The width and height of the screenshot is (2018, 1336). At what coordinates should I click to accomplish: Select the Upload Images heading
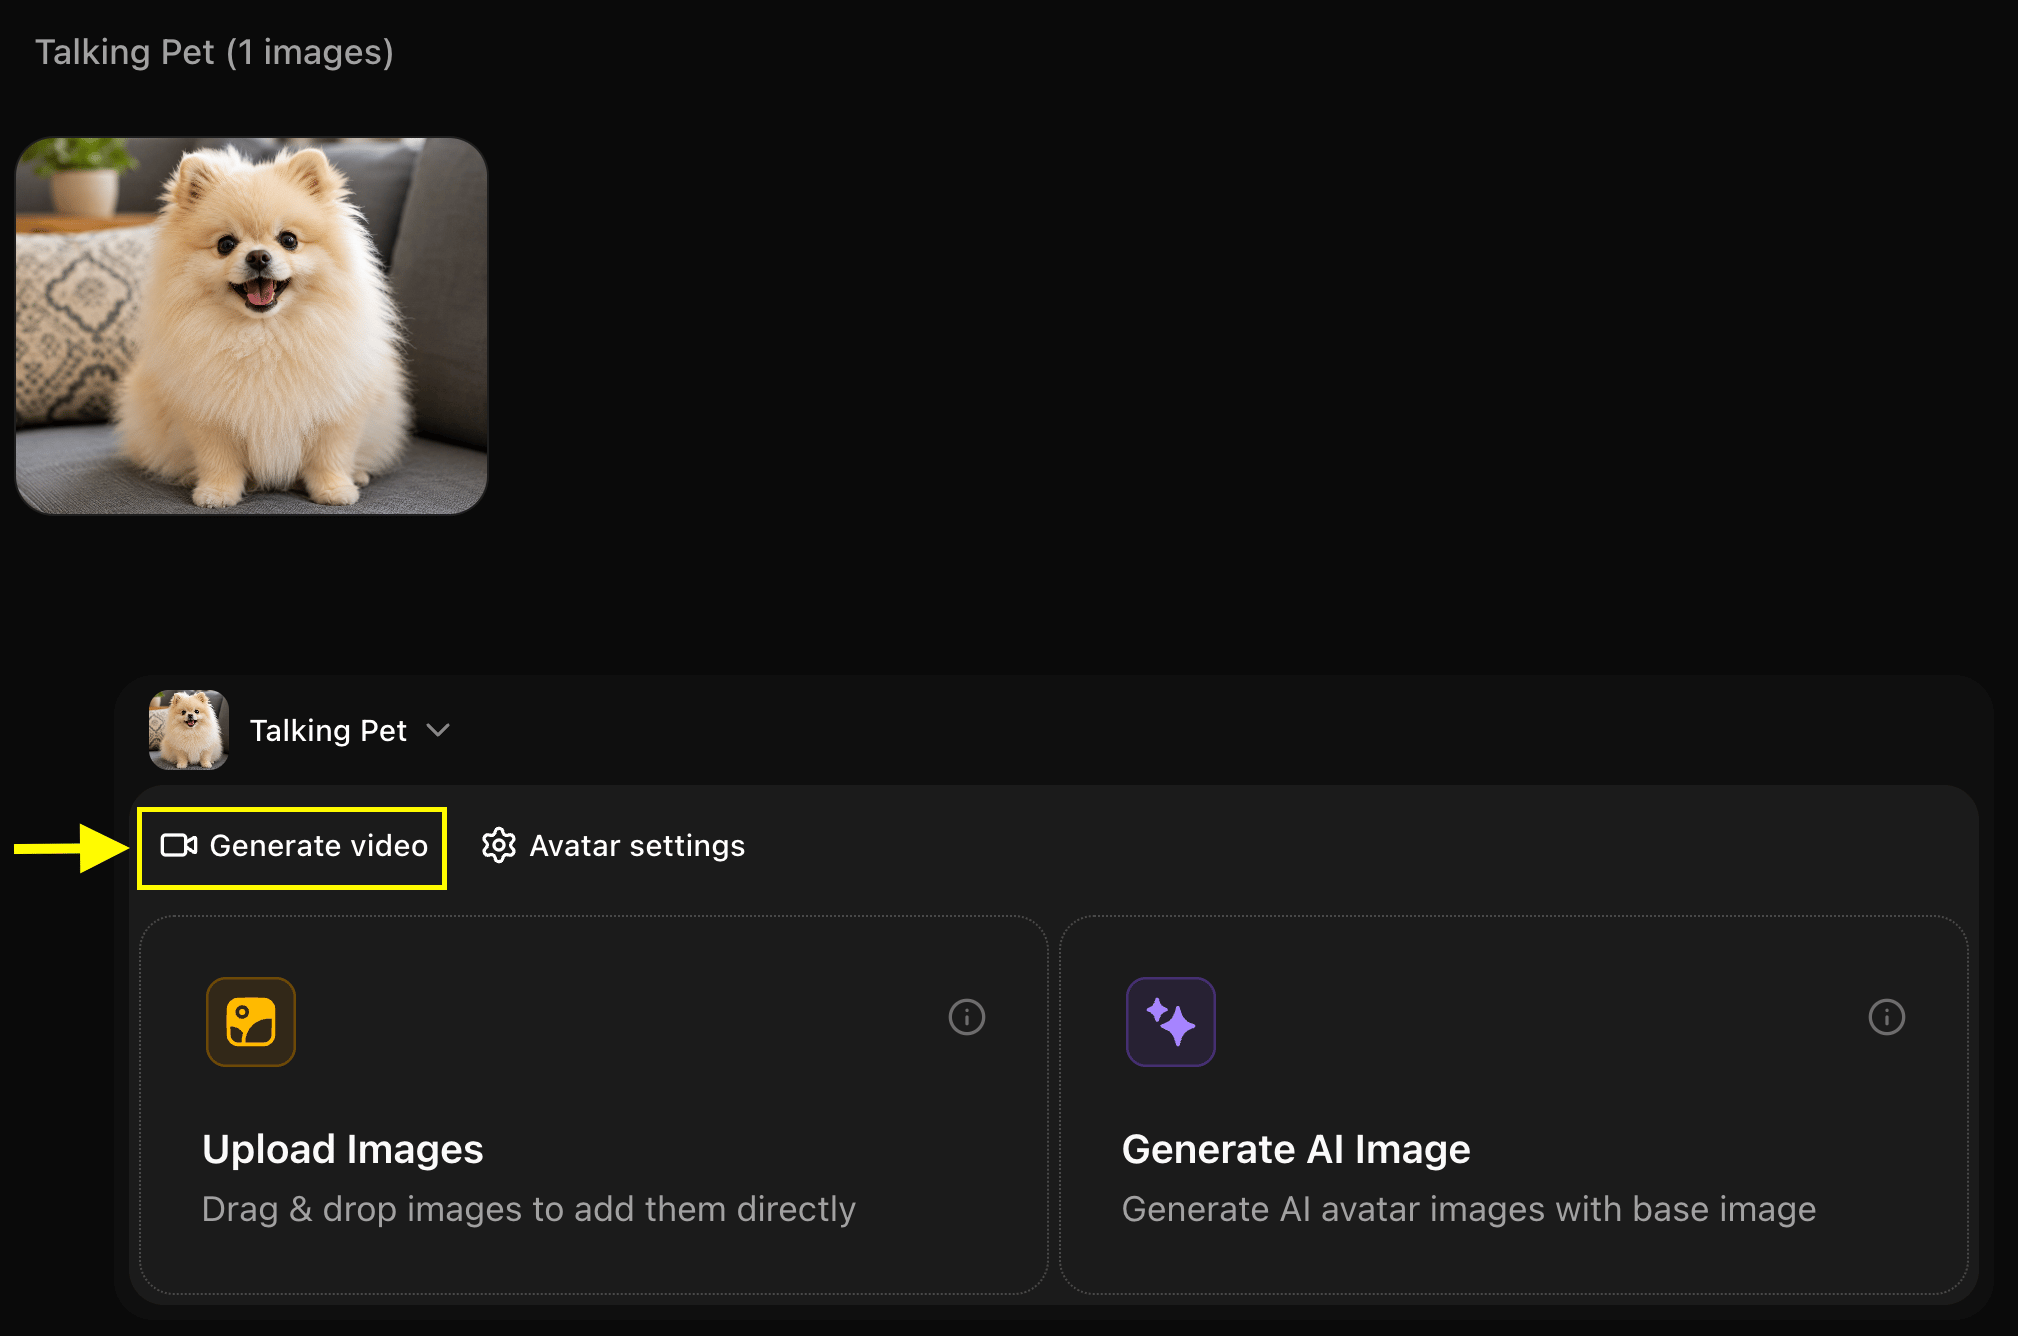tap(343, 1149)
